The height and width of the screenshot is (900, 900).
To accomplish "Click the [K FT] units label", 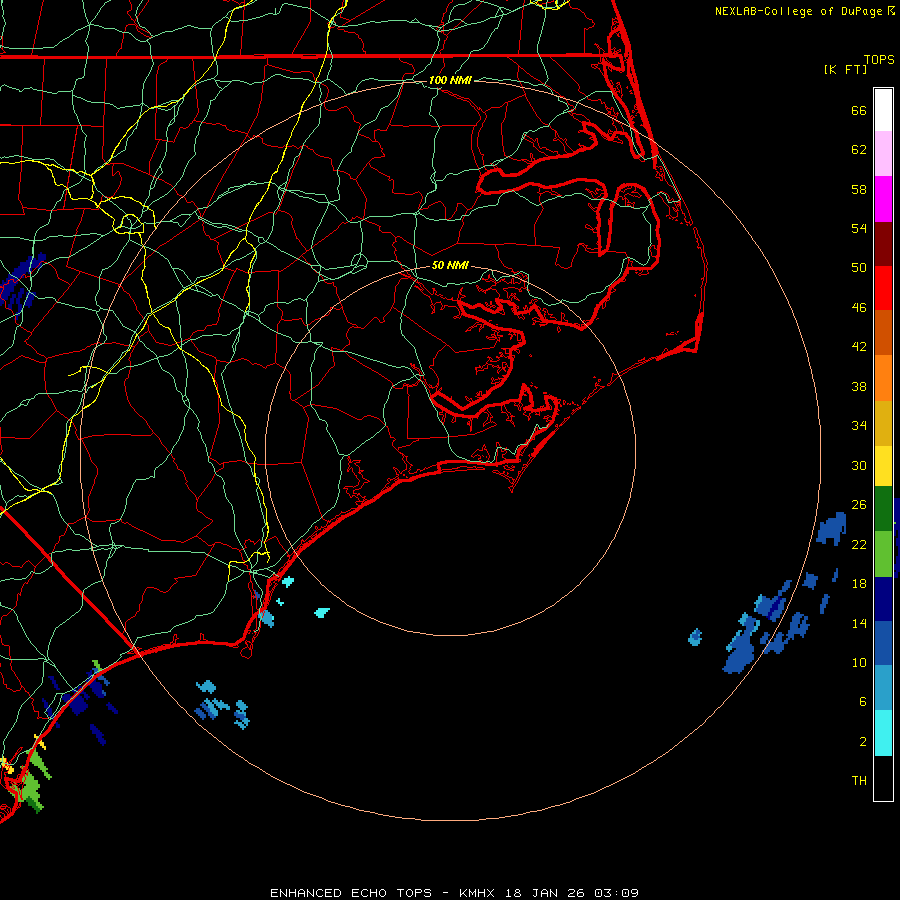I will 845,69.
